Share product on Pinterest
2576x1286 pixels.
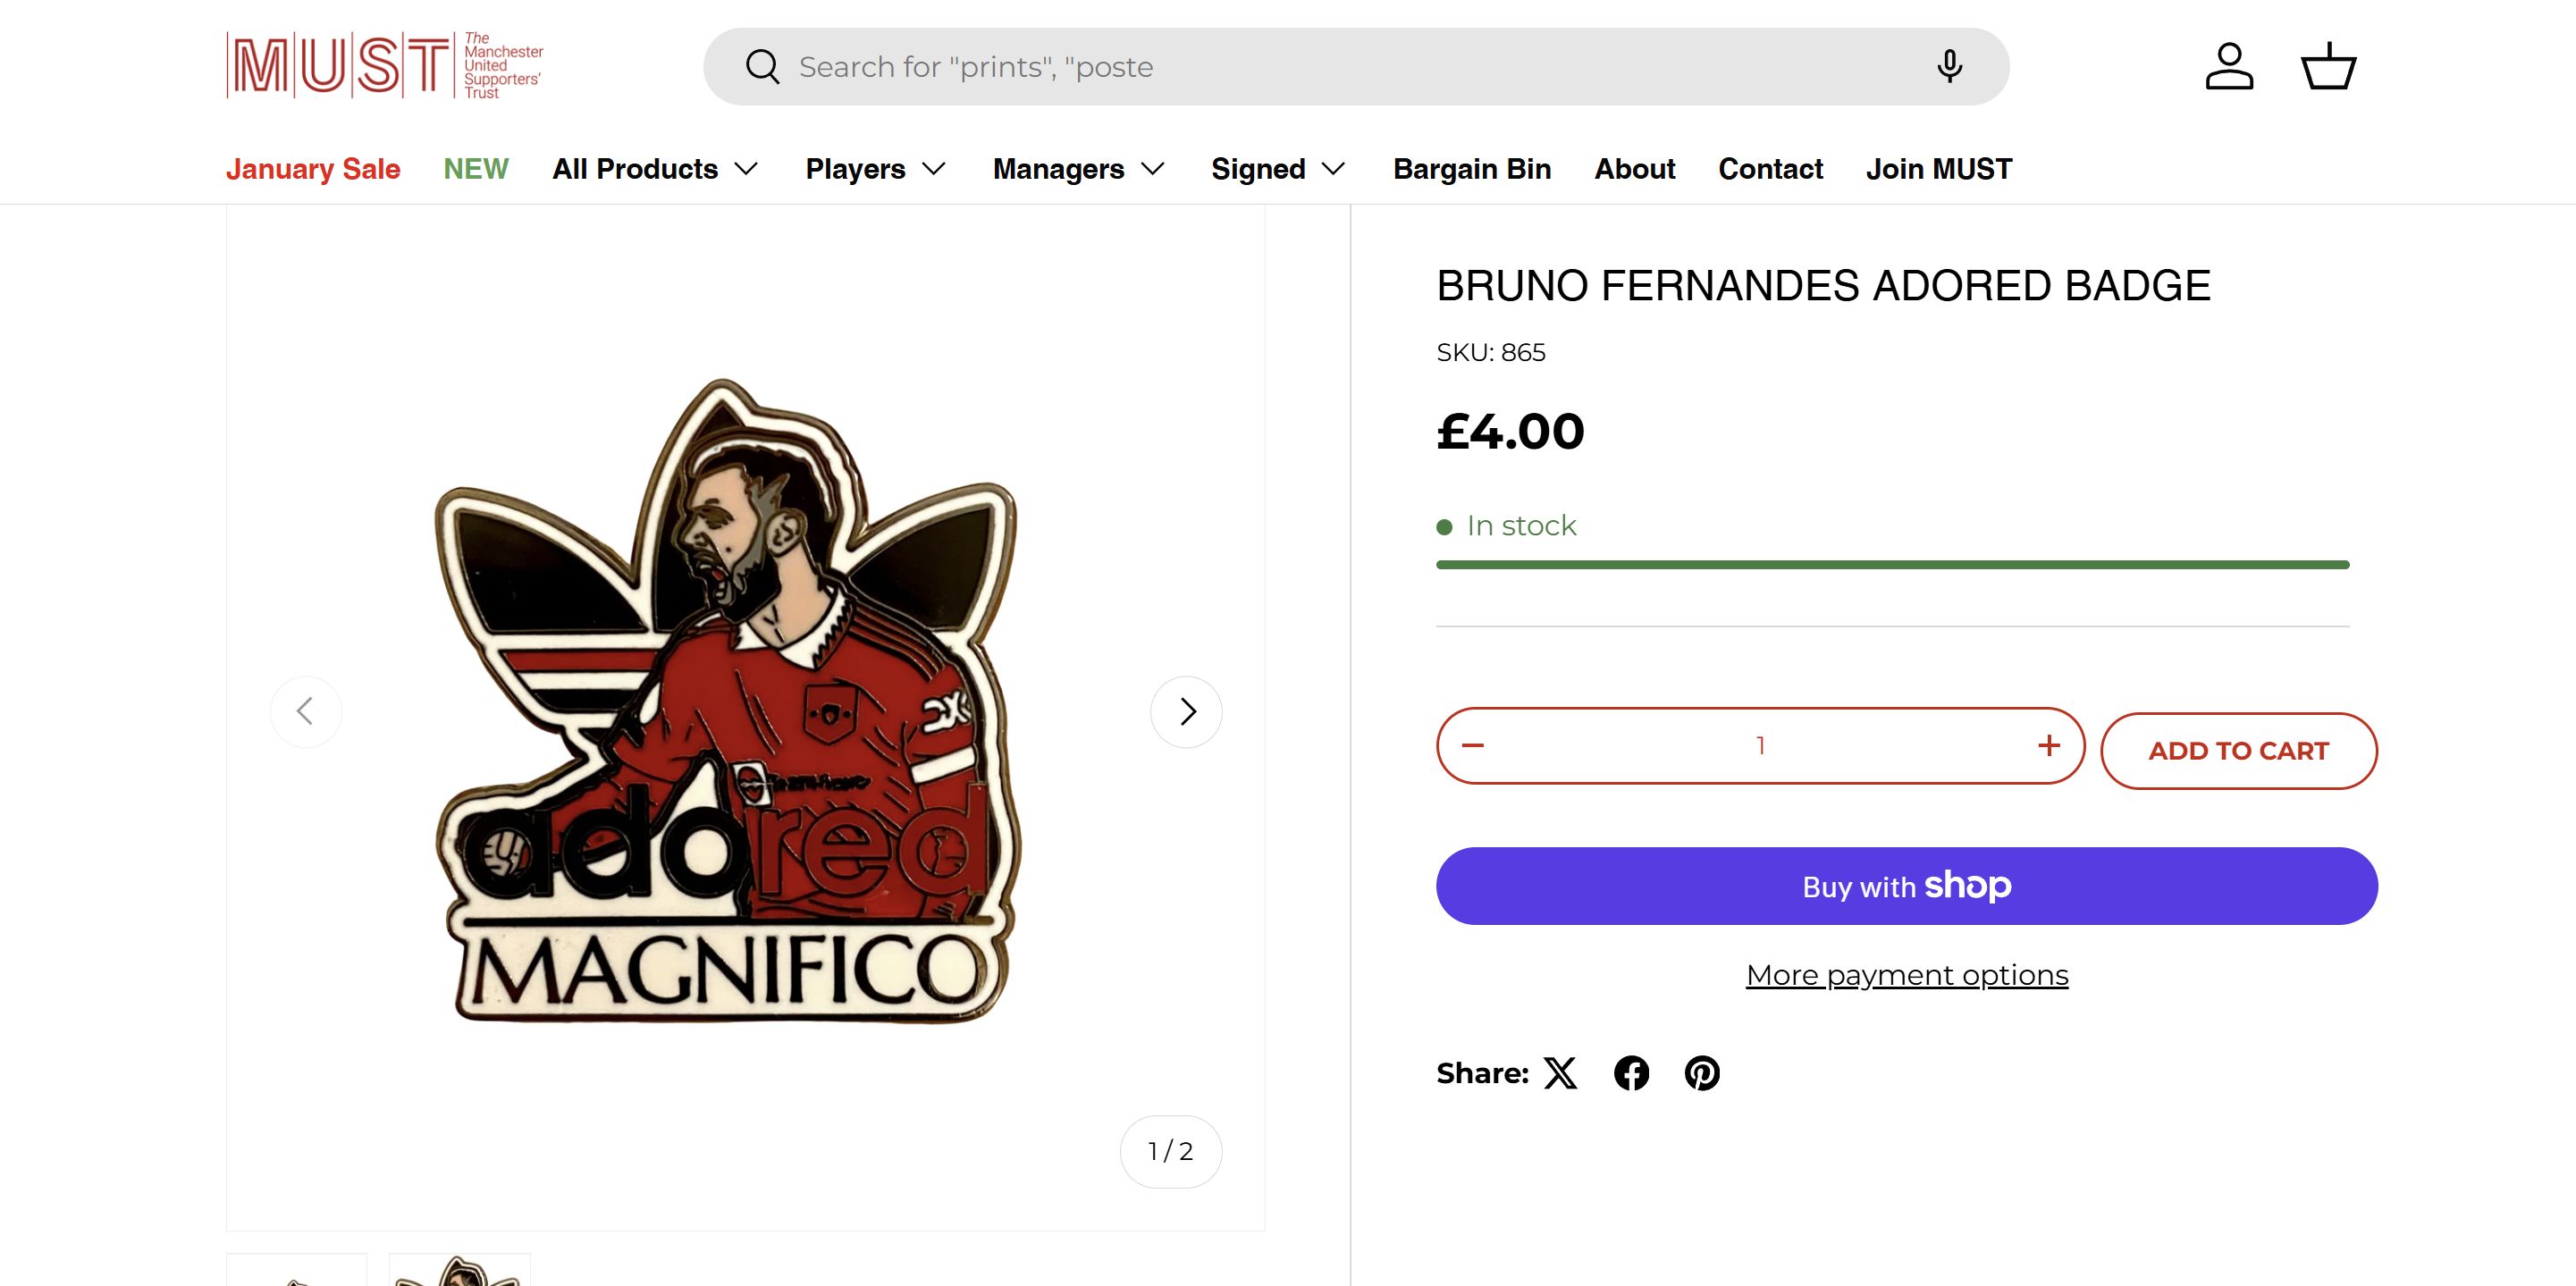[x=1702, y=1073]
